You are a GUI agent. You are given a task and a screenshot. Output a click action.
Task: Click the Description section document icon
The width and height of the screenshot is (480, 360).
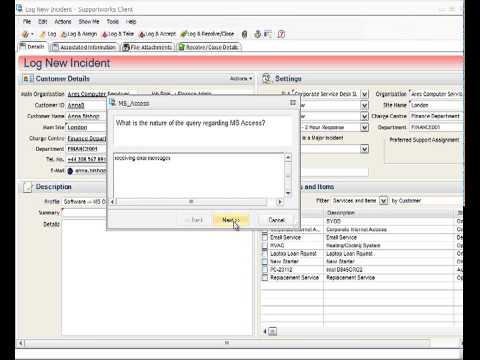[28, 187]
